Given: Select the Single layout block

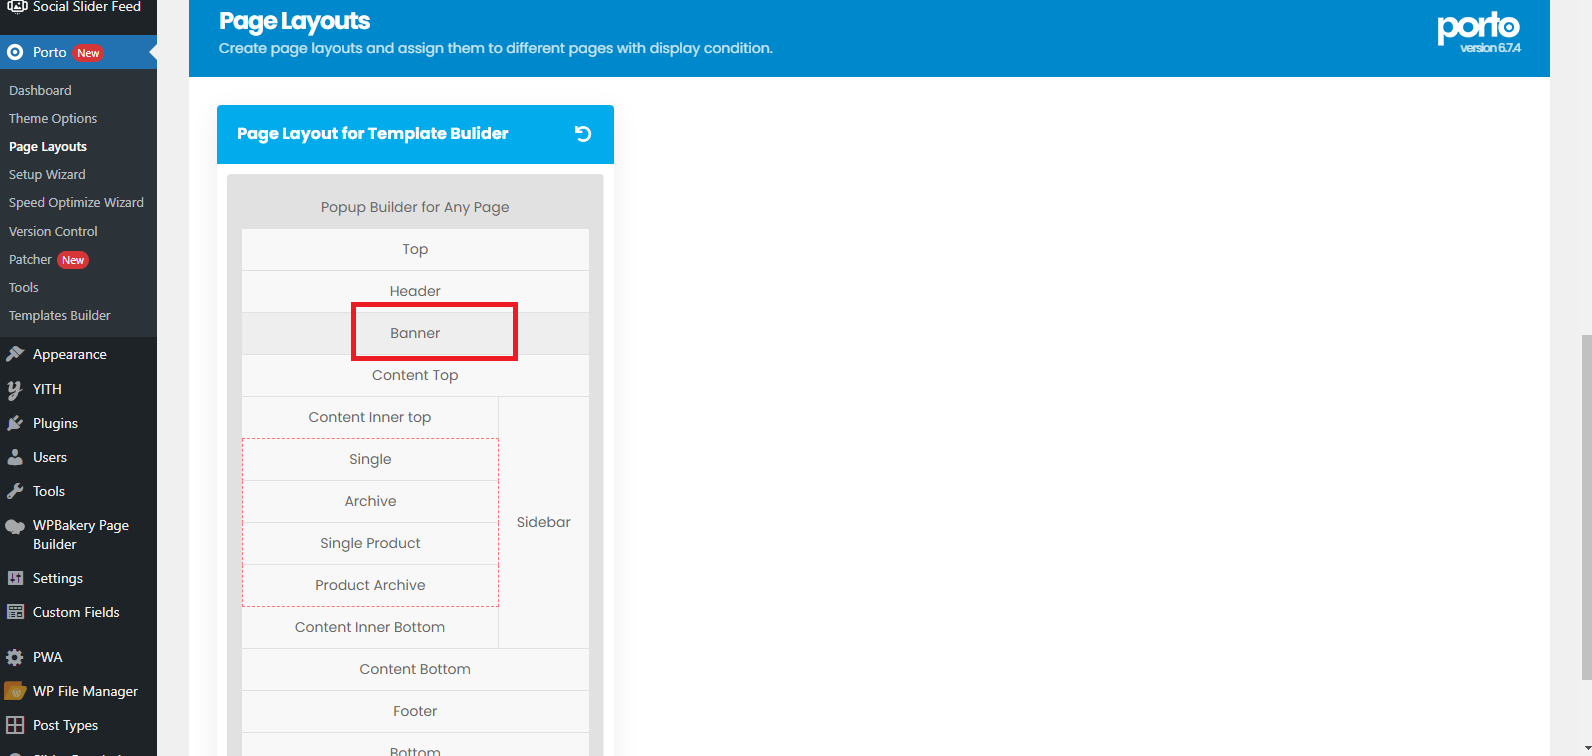Looking at the screenshot, I should [370, 459].
